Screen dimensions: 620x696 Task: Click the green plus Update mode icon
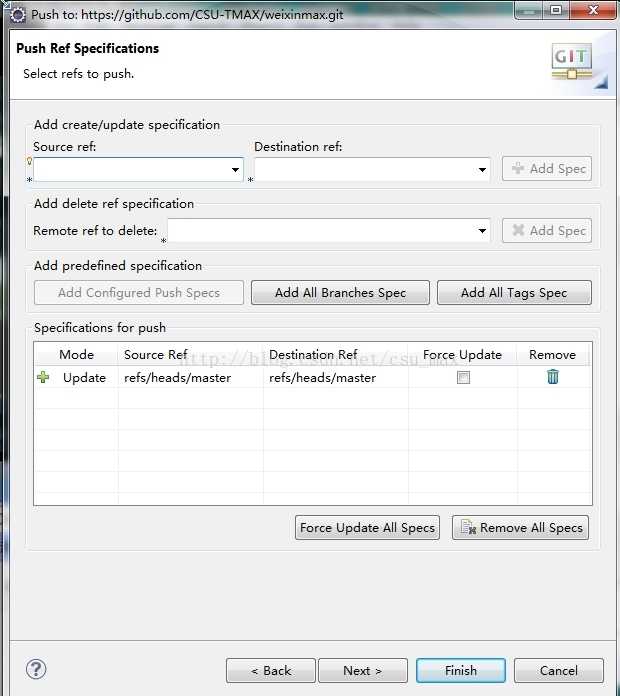pos(43,377)
